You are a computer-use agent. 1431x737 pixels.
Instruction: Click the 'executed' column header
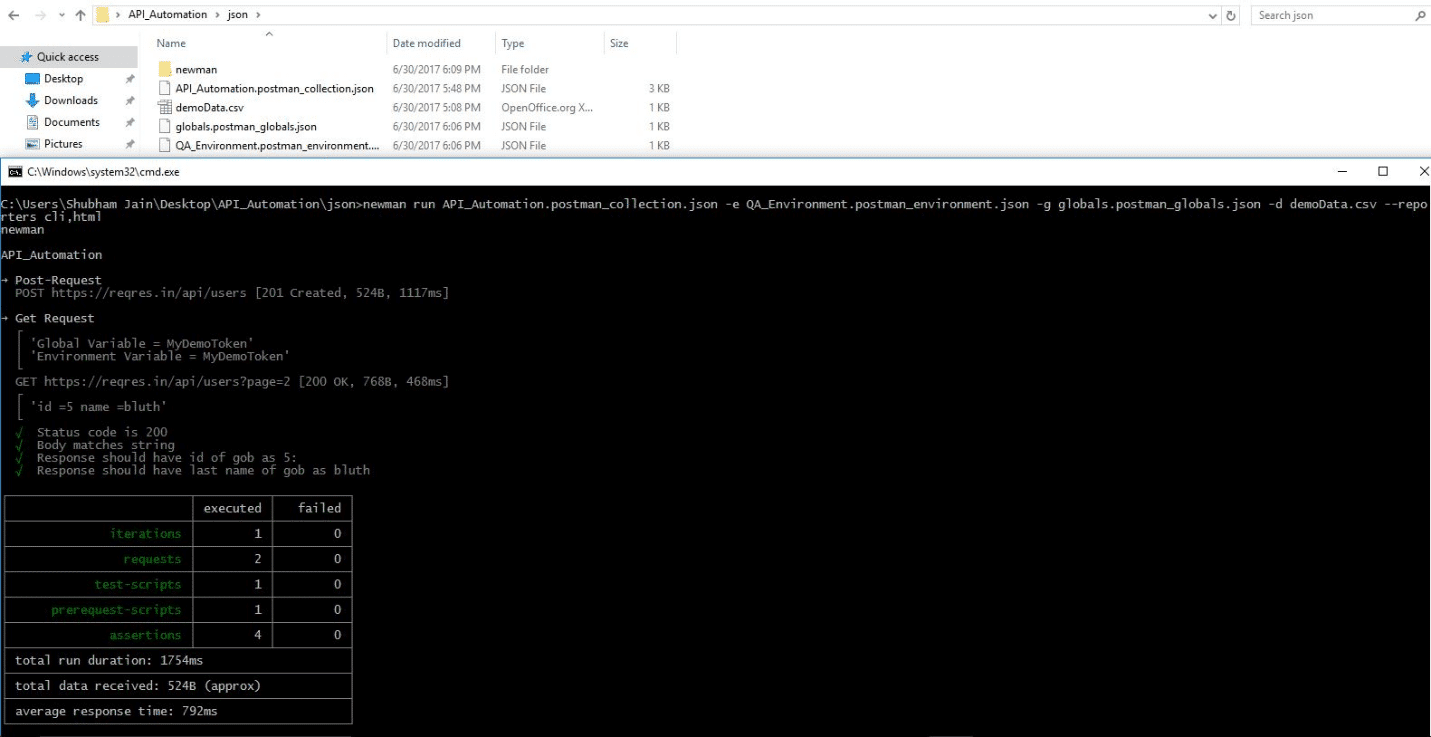[232, 508]
